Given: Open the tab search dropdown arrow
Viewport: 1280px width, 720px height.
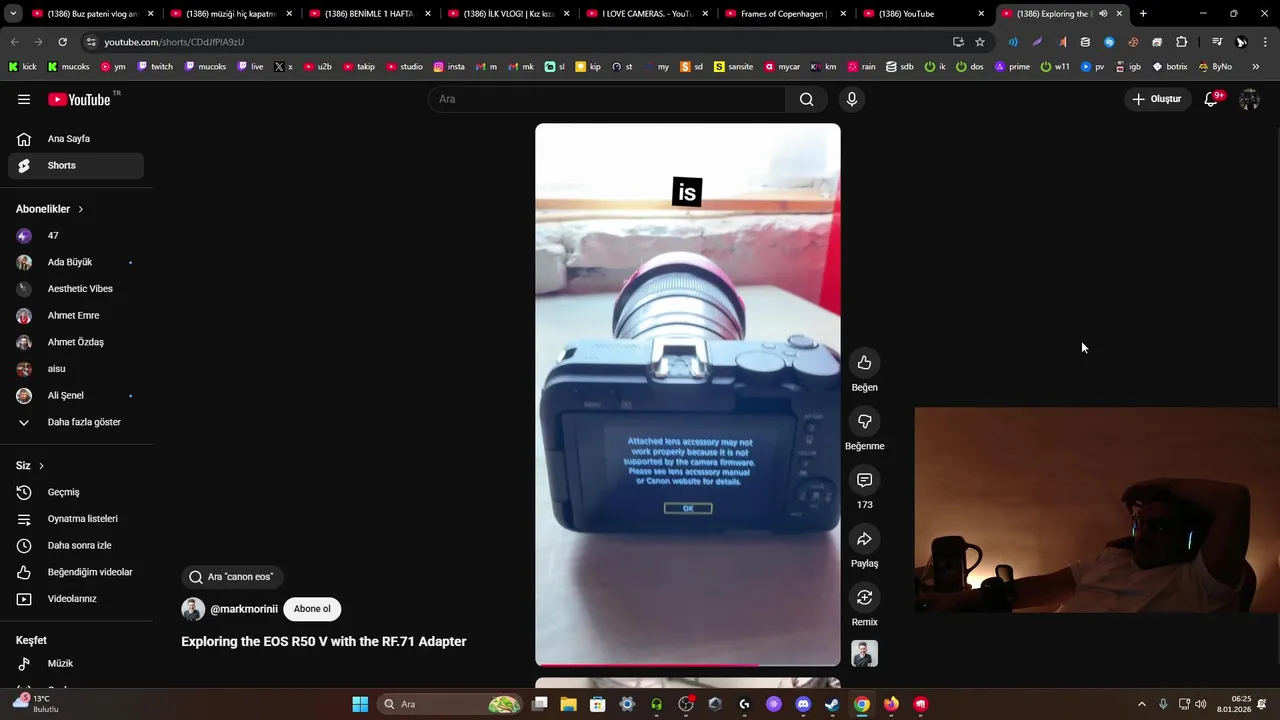Looking at the screenshot, I should pos(13,14).
